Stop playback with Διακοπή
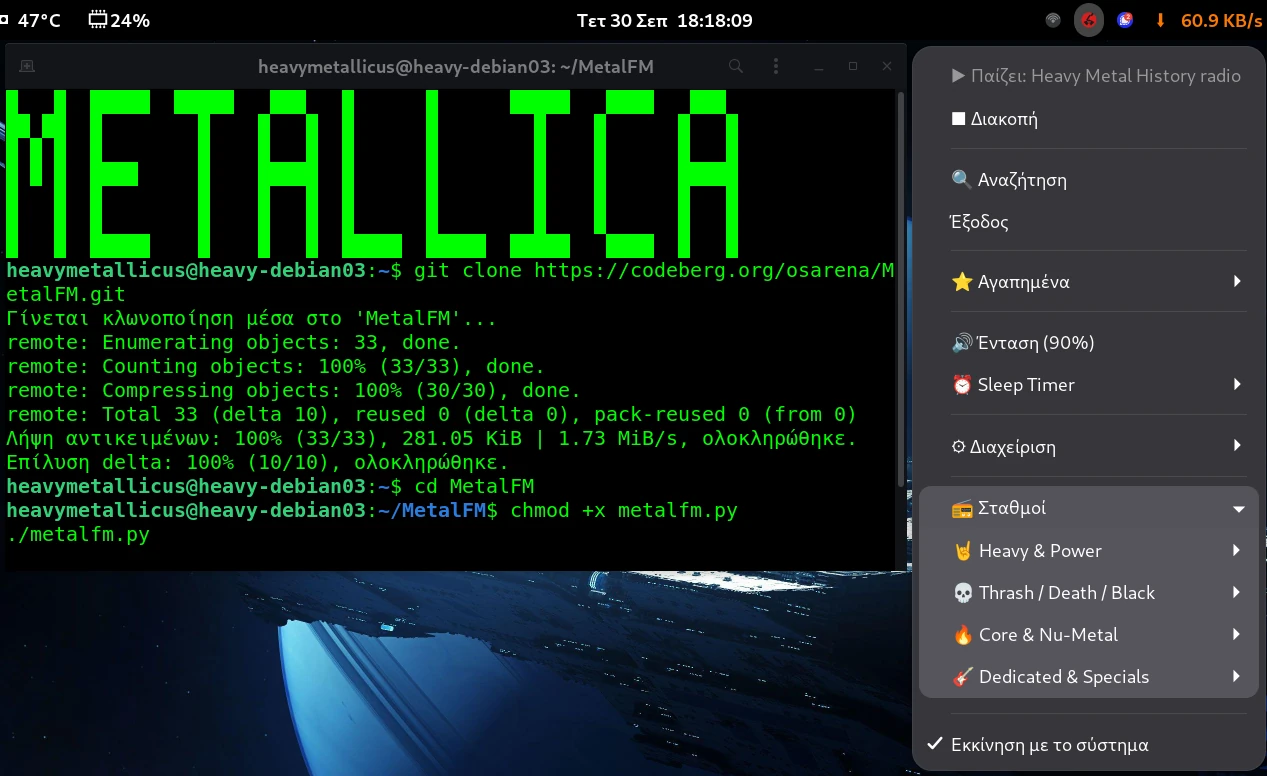1267x776 pixels. [1089, 119]
